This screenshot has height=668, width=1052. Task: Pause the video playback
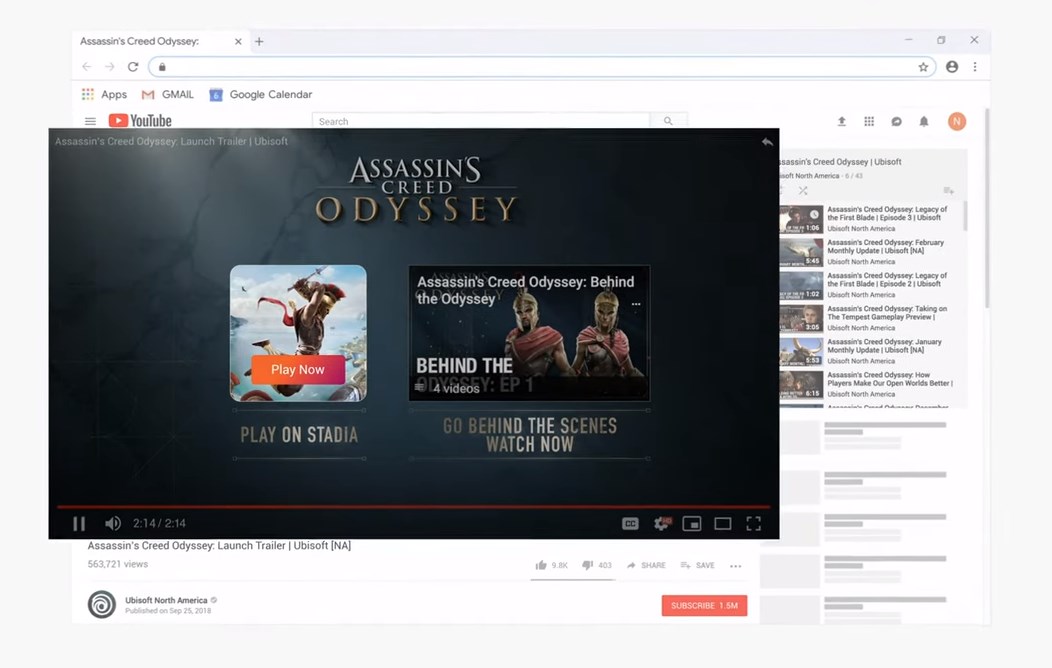tap(79, 523)
